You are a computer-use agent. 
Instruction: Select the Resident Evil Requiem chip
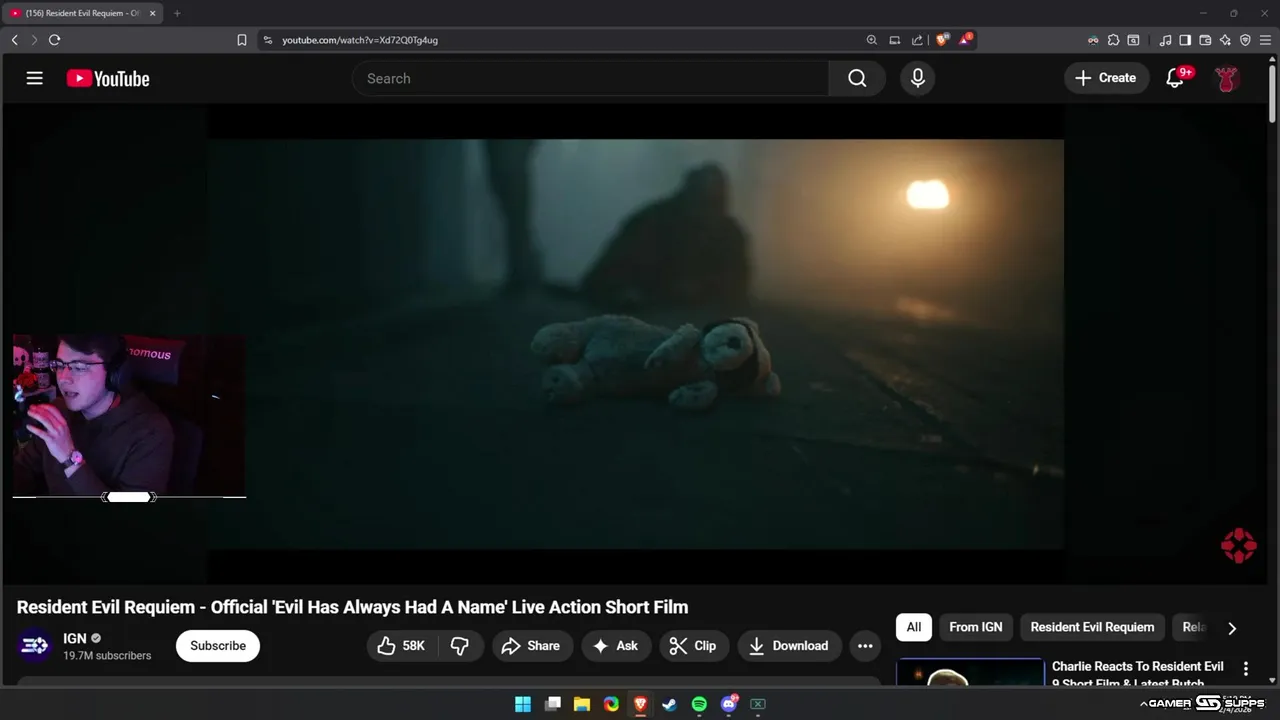1092,627
